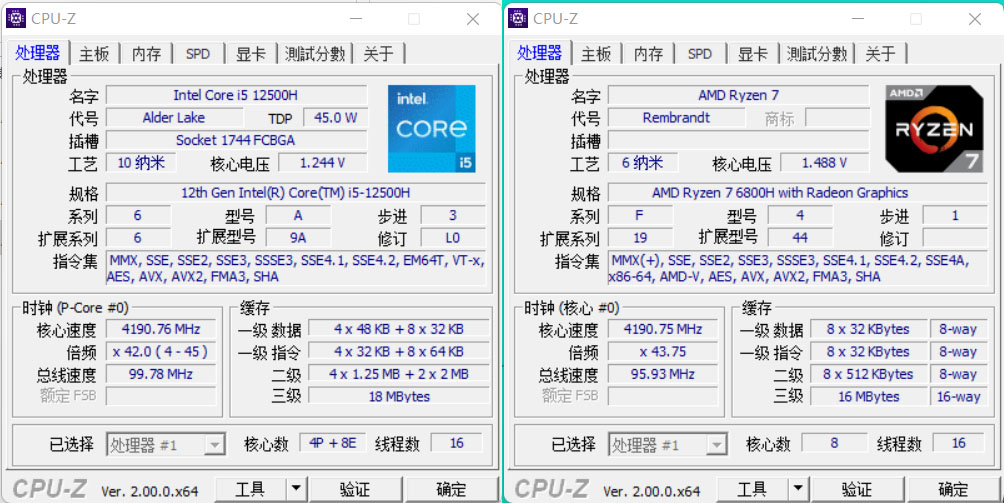Close the Intel i5 CPU-Z window
The height and width of the screenshot is (503, 1004).
473,19
